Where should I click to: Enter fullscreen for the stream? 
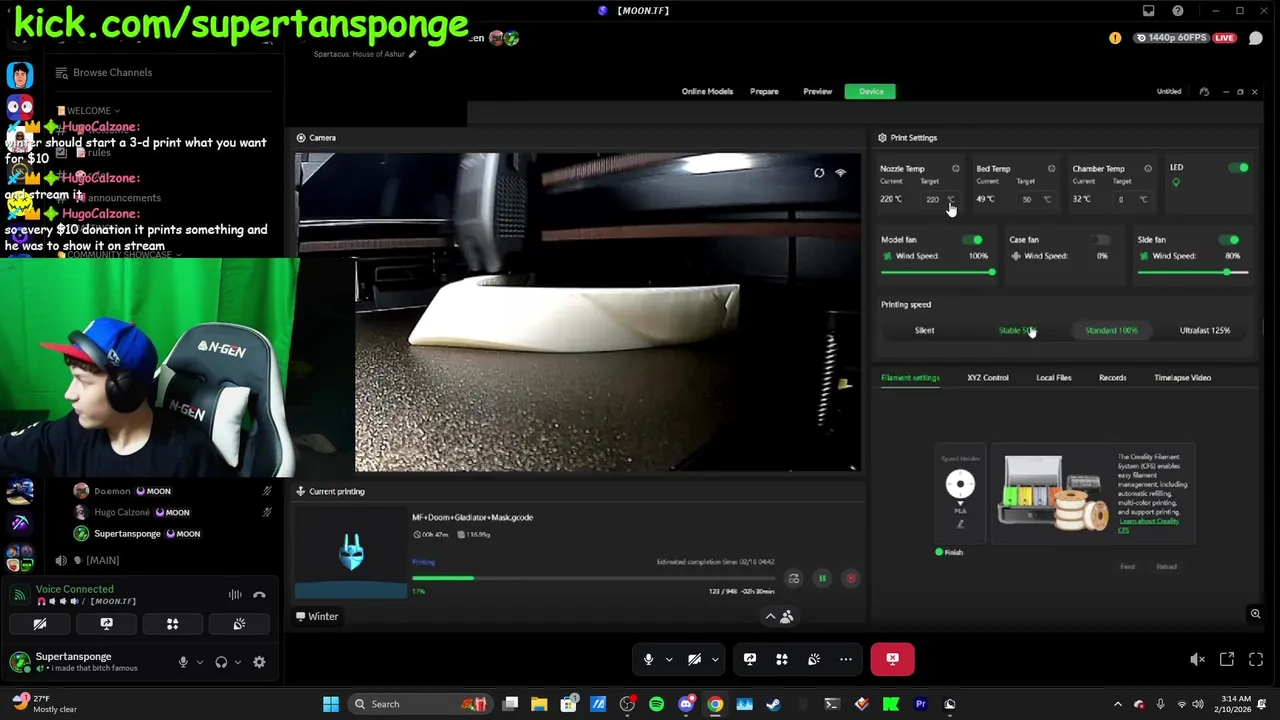pos(1256,659)
